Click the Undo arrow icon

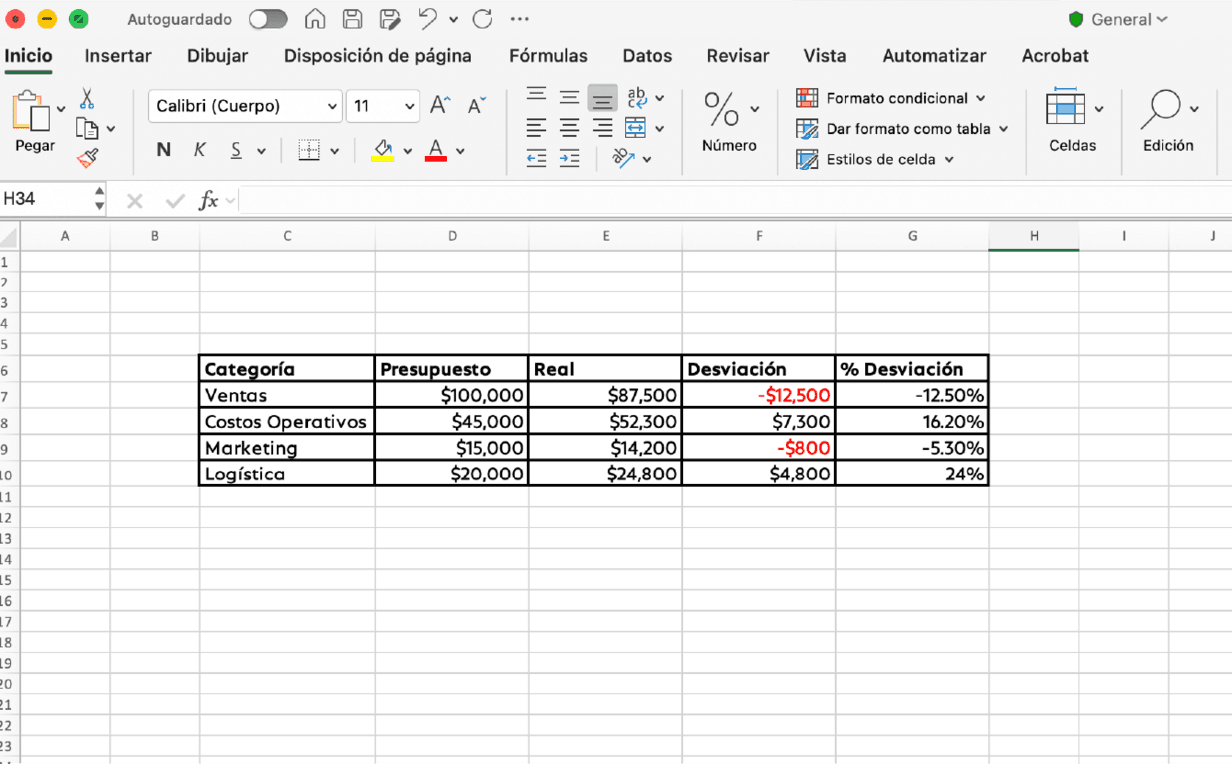427,19
